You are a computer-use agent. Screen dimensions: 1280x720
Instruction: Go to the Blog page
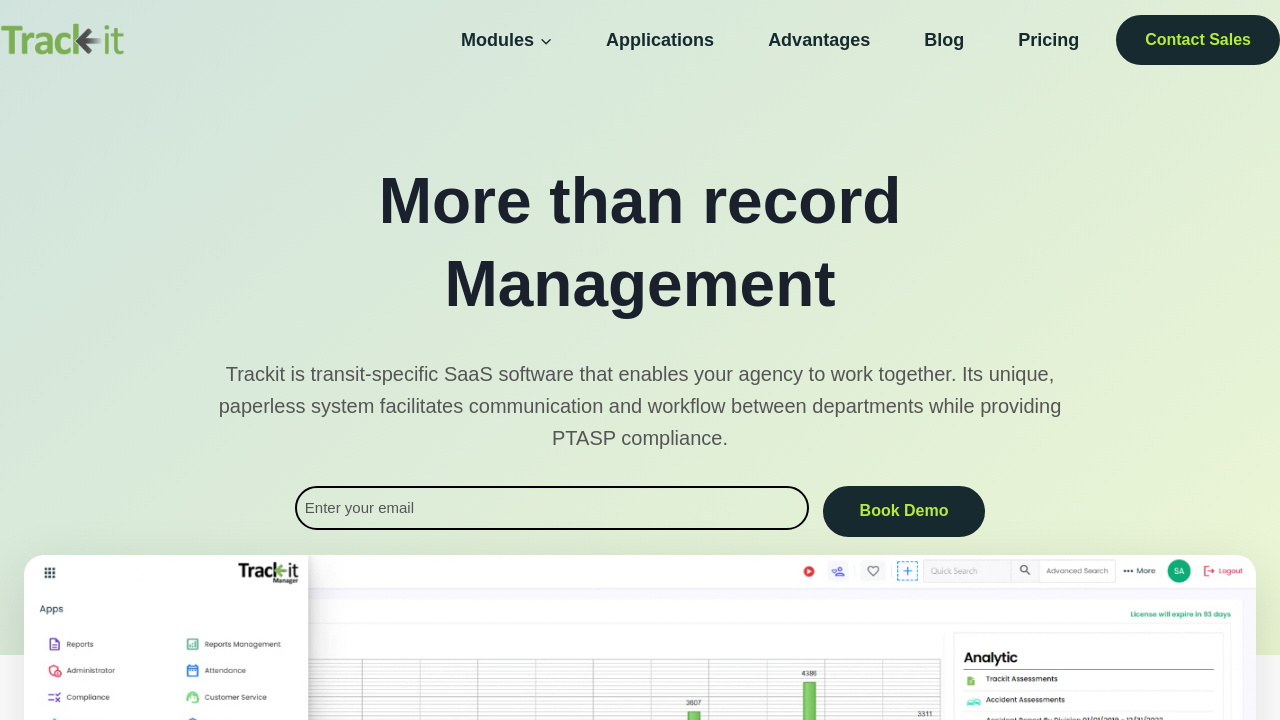[944, 40]
